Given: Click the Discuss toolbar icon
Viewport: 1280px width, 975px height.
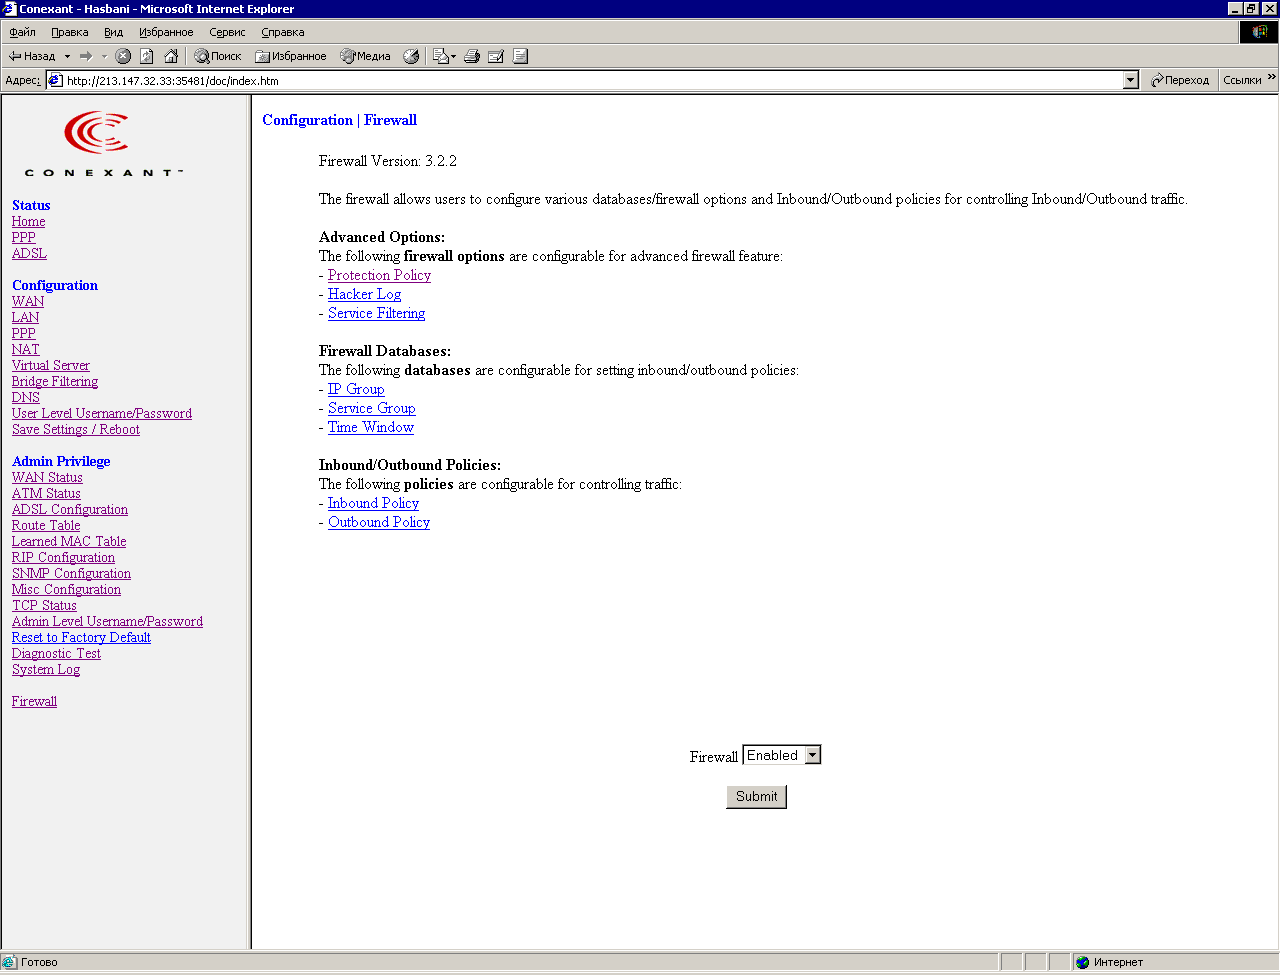Looking at the screenshot, I should [x=520, y=56].
